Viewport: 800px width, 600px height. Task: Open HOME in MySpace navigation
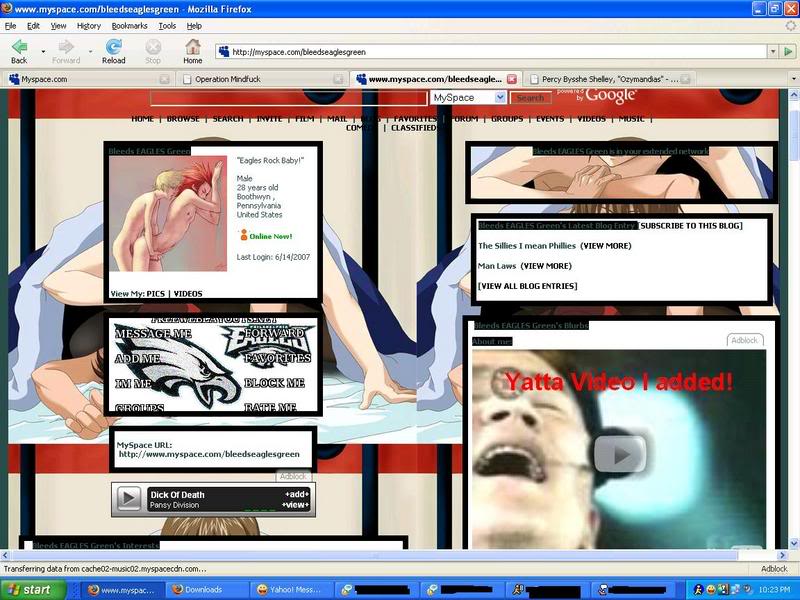click(x=142, y=119)
